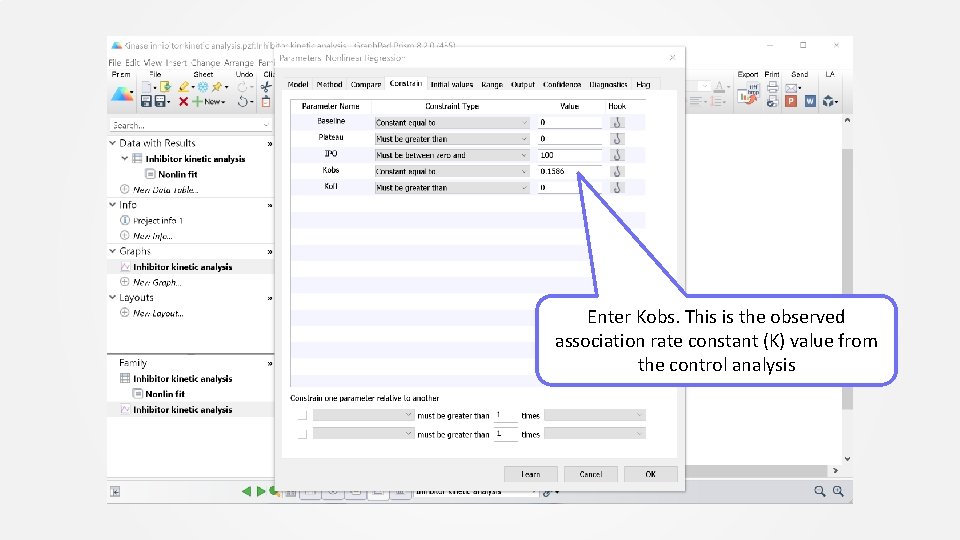Viewport: 960px width, 540px height.
Task: Switch to the Compare tab
Action: [x=366, y=84]
